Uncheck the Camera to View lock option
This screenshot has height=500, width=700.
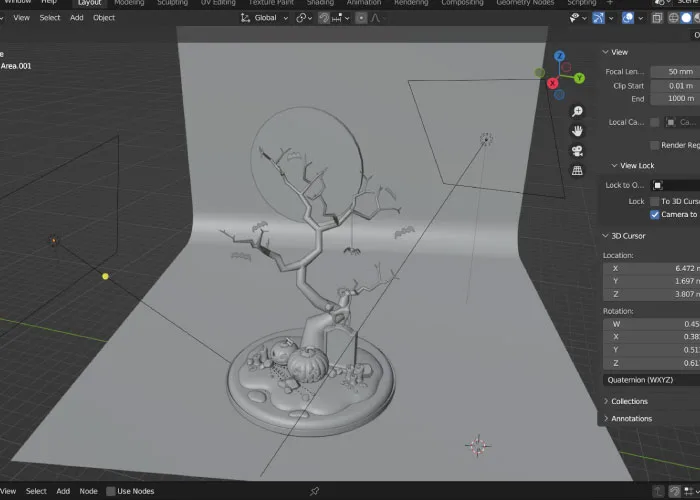tap(655, 214)
